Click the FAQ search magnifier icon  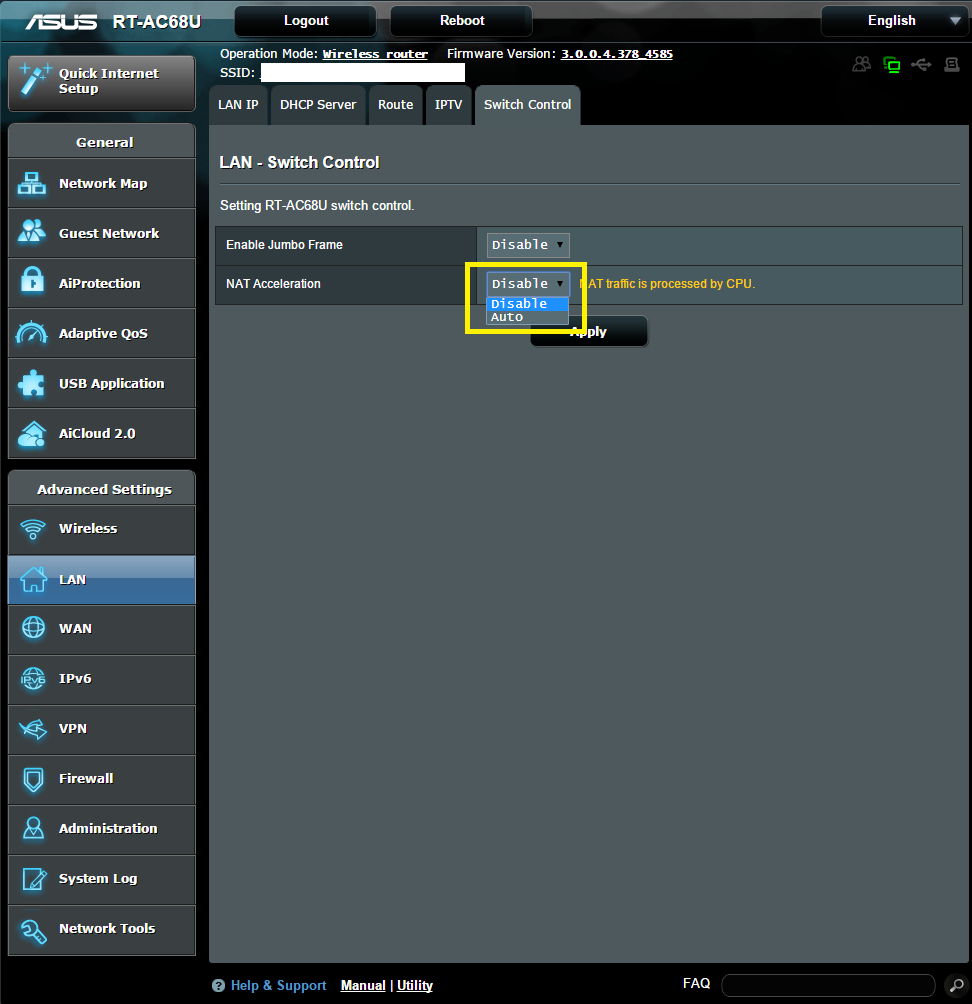(953, 985)
